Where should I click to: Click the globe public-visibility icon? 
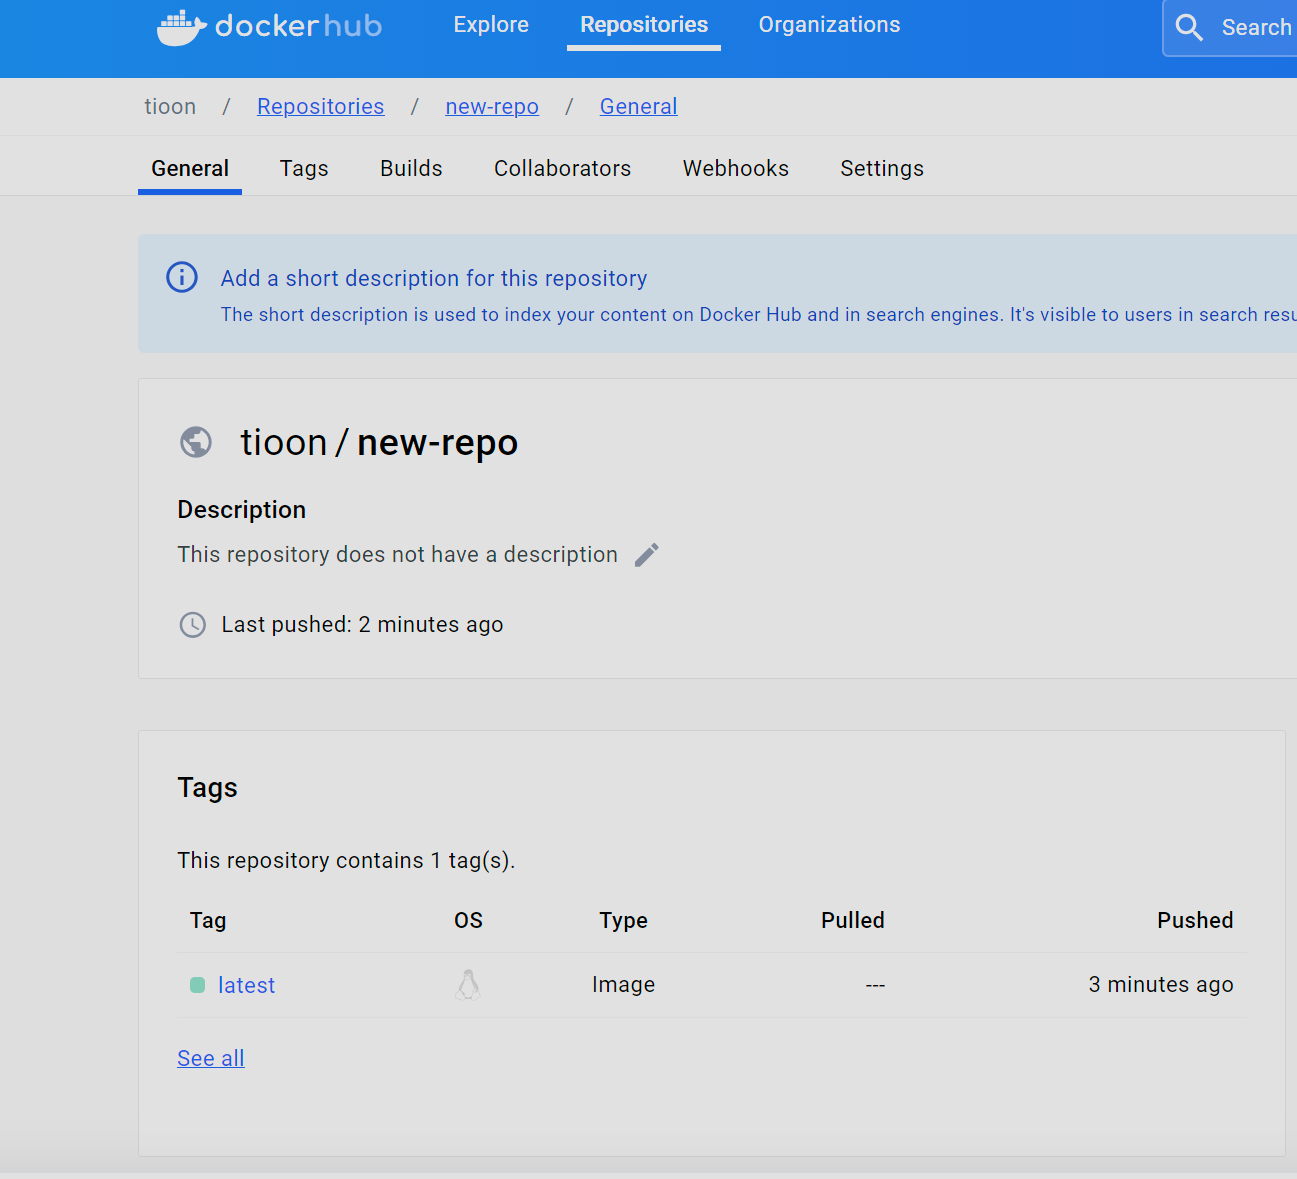(x=196, y=442)
